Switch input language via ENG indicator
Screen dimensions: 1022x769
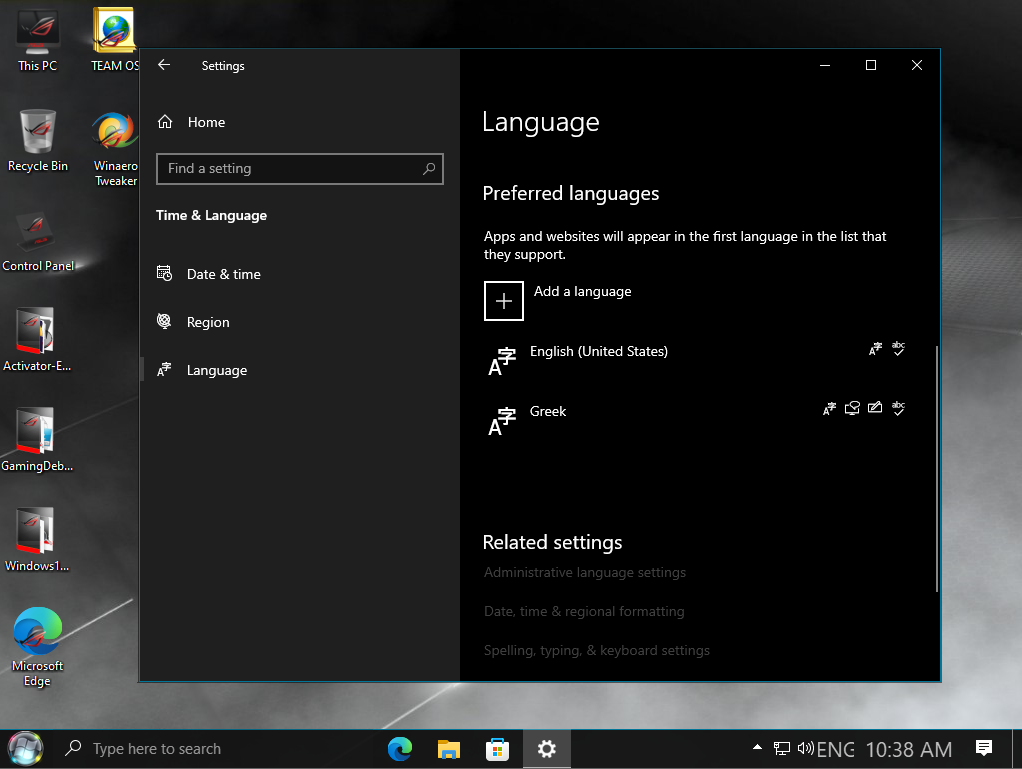(835, 749)
